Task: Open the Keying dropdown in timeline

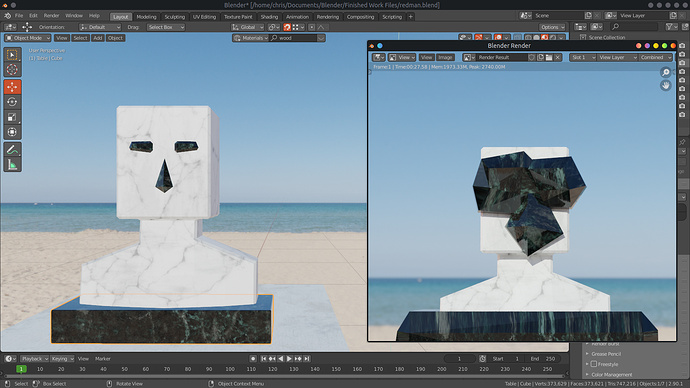Action: [62, 359]
